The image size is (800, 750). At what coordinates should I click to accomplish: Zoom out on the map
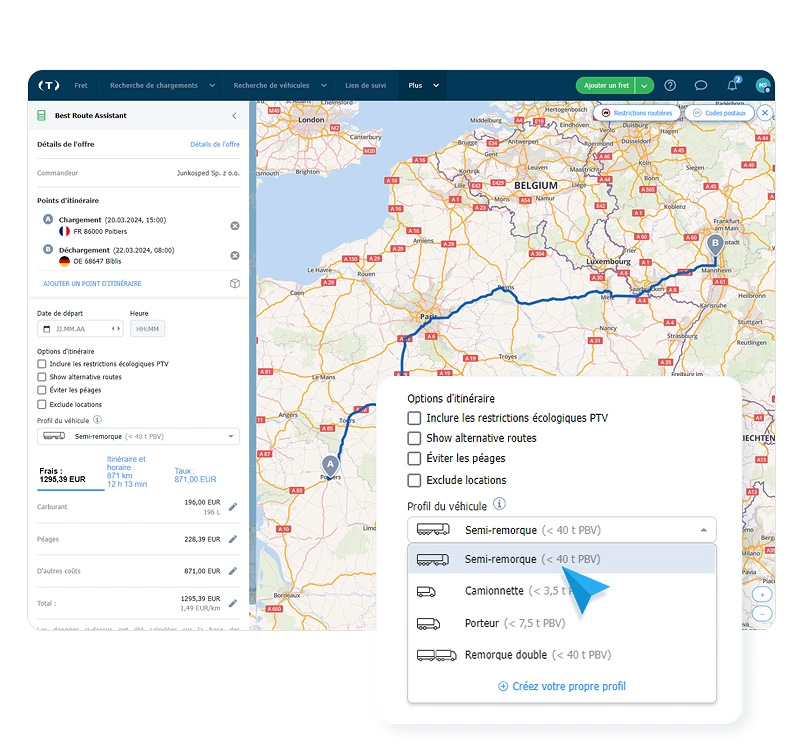pos(762,613)
